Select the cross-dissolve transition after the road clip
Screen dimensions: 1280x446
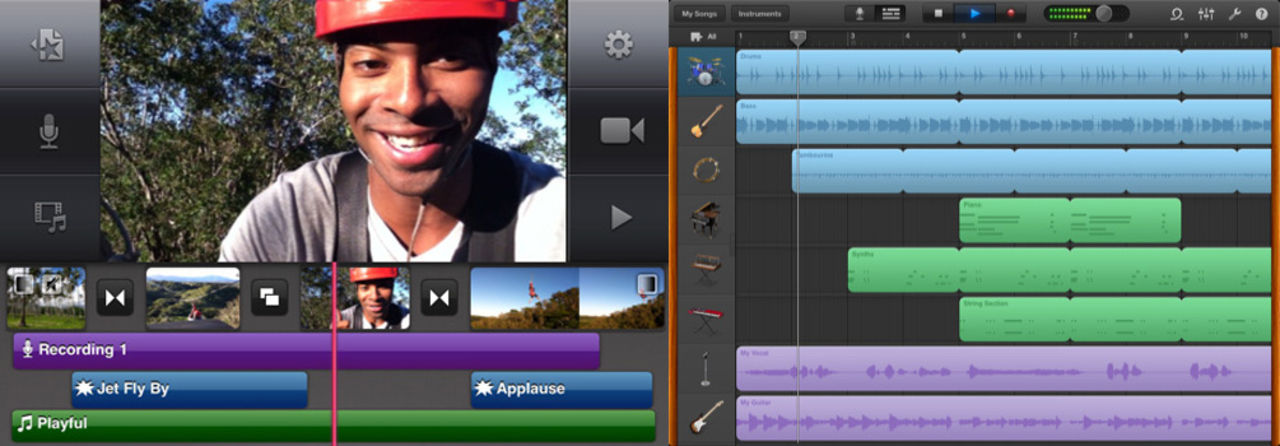point(269,298)
